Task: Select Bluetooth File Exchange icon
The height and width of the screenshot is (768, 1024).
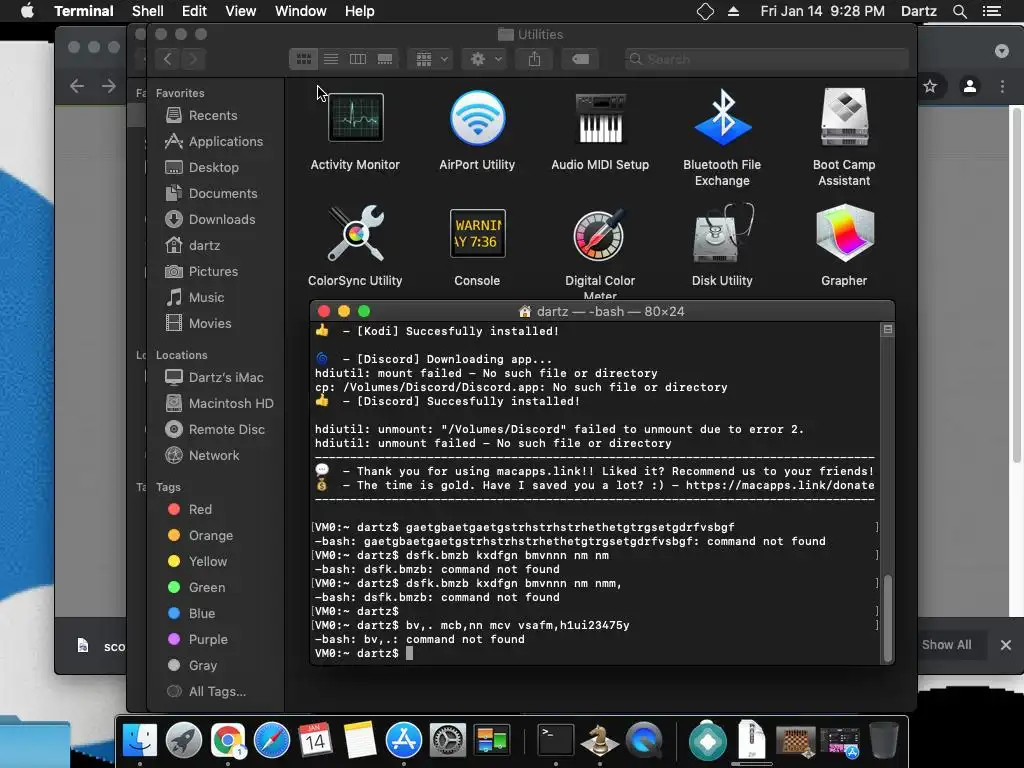Action: tap(722, 118)
